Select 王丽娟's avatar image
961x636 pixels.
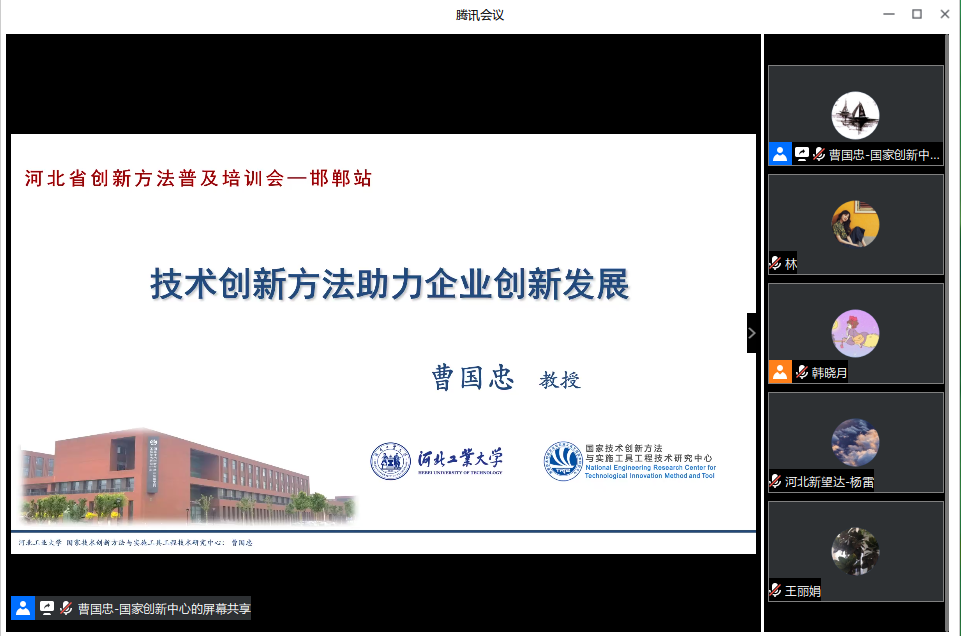click(x=856, y=550)
